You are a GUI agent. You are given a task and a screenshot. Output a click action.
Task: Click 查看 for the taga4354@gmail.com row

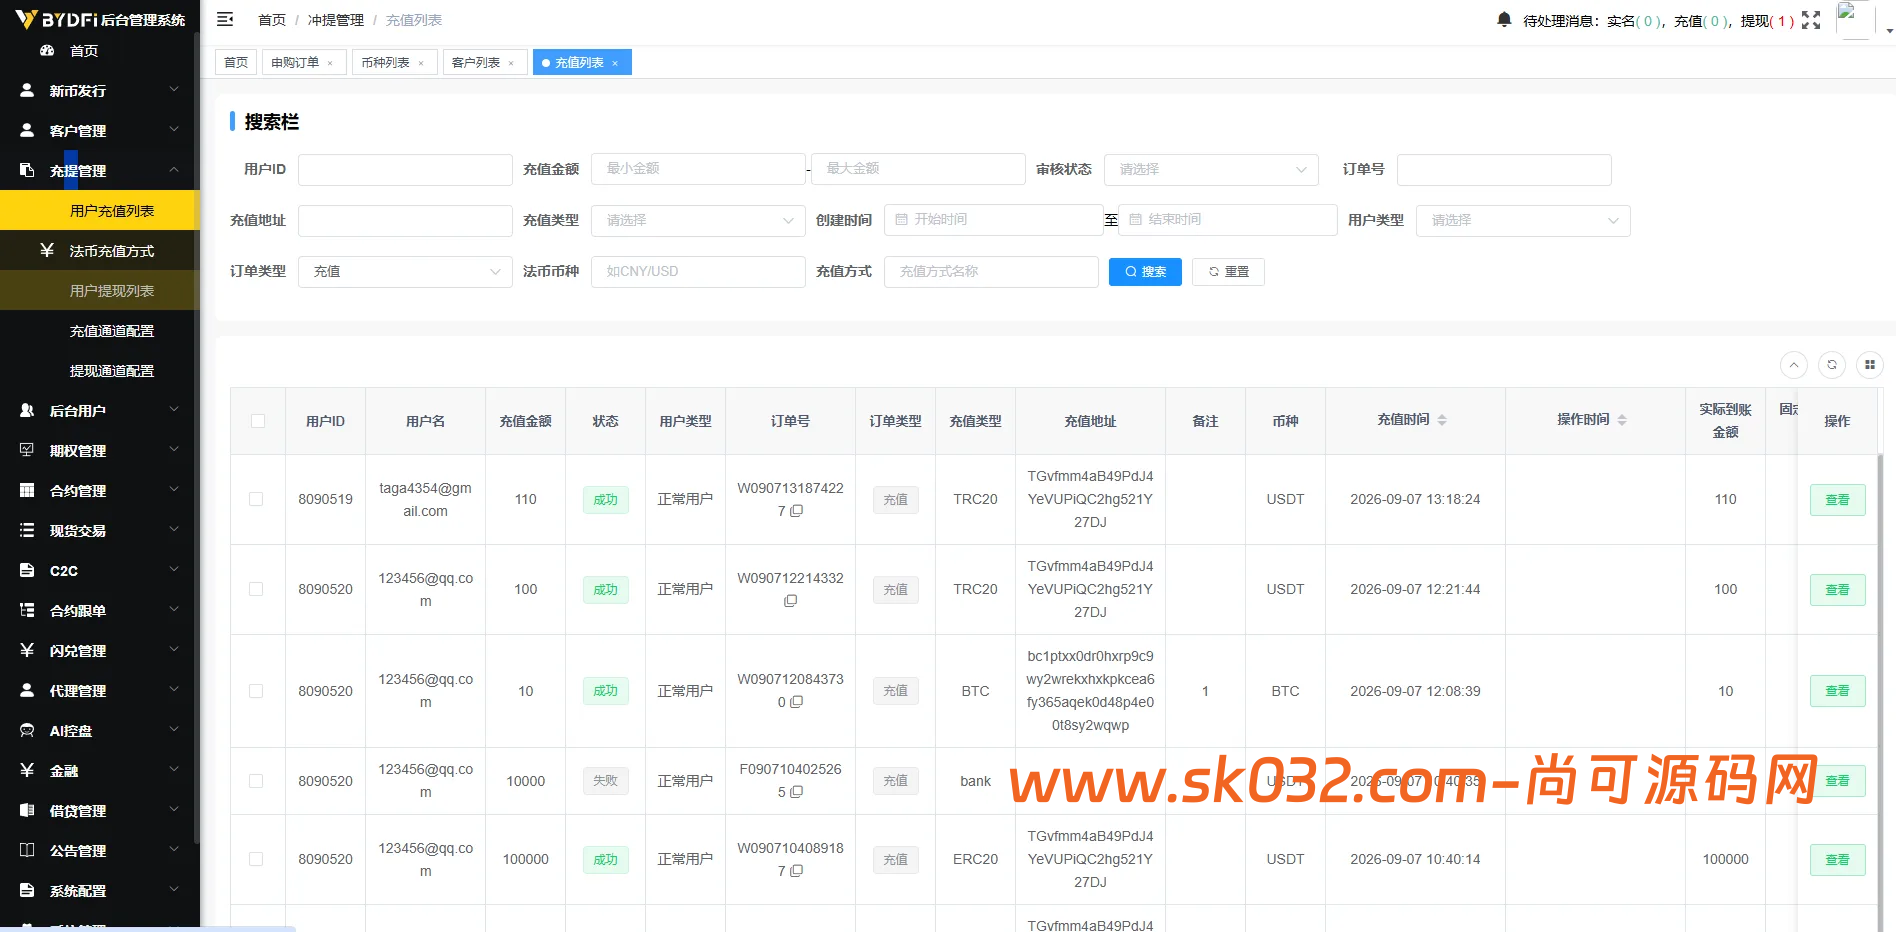1837,500
